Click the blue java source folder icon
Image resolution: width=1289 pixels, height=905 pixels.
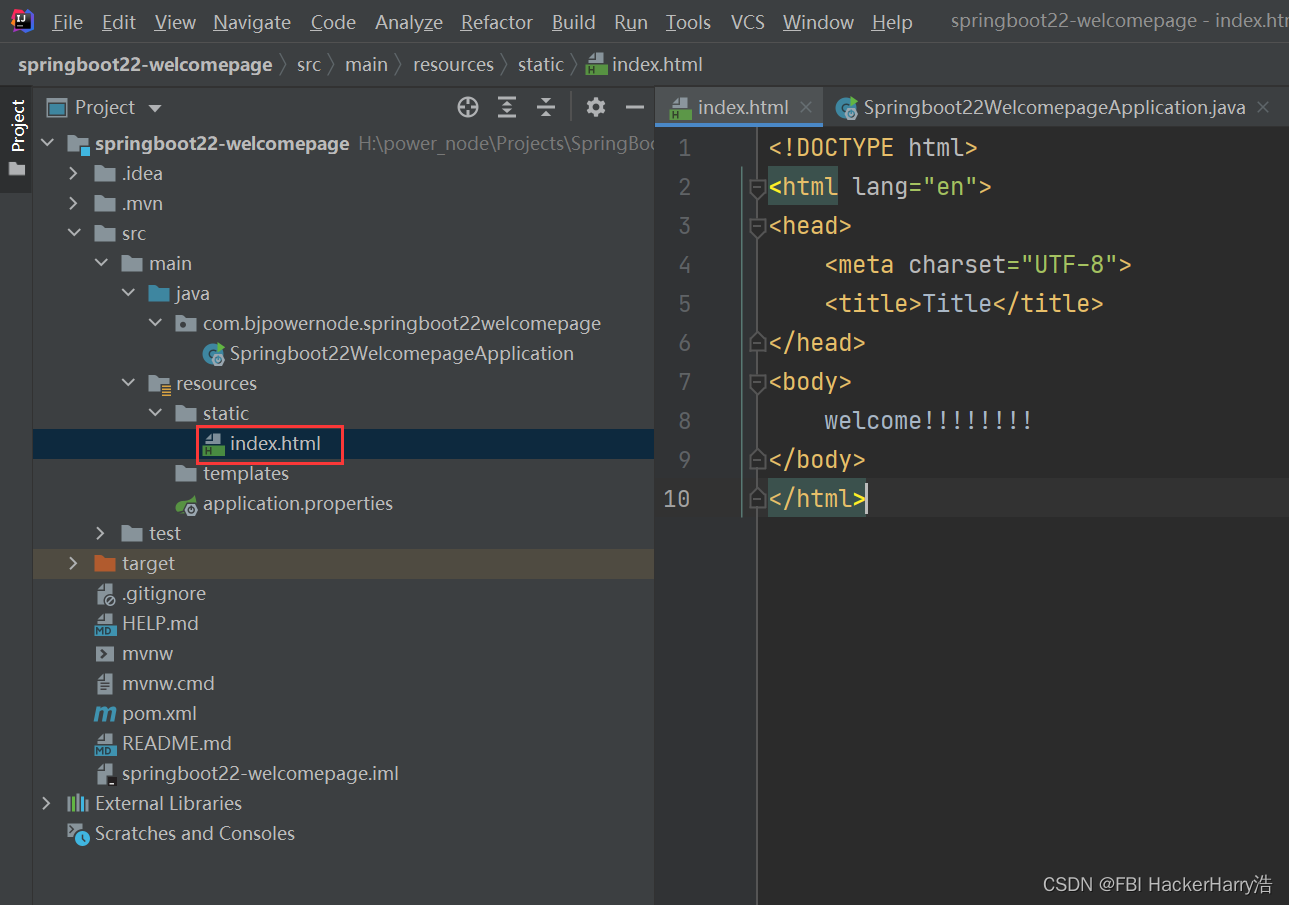click(x=159, y=294)
